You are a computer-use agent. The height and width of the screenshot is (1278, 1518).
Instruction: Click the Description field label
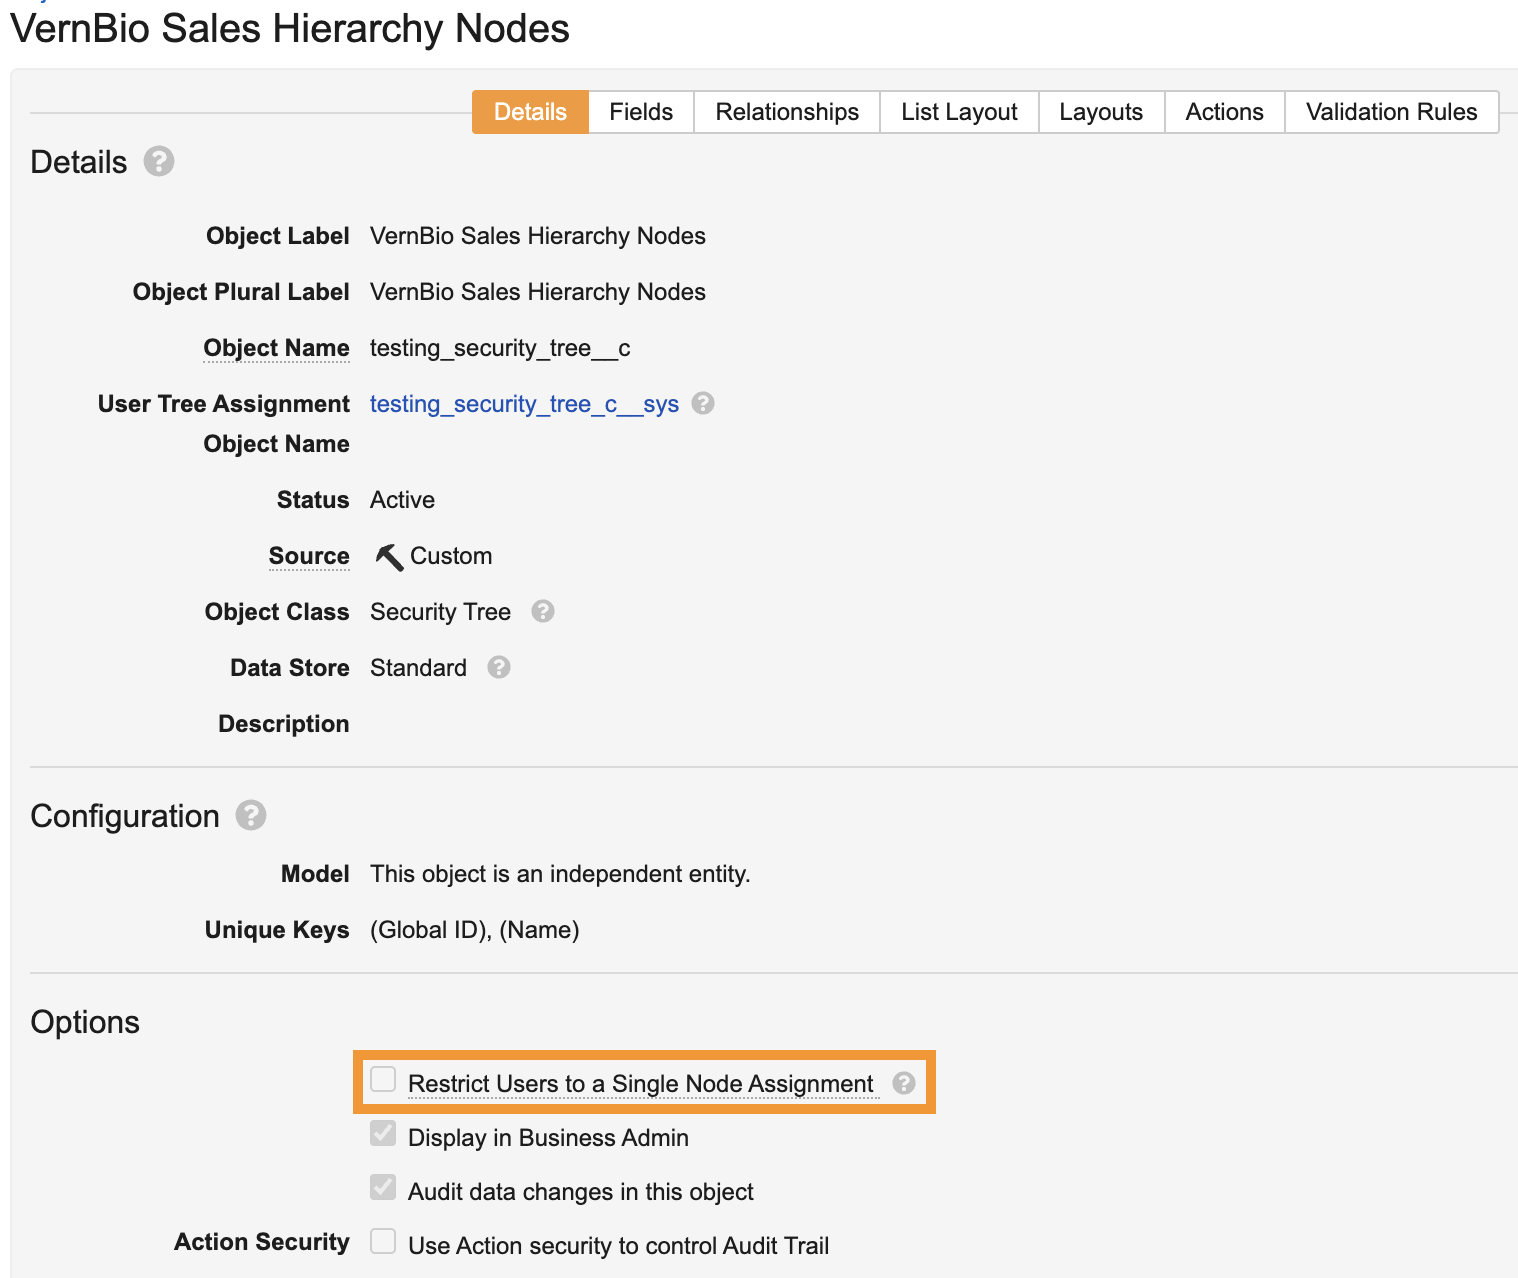pyautogui.click(x=284, y=724)
